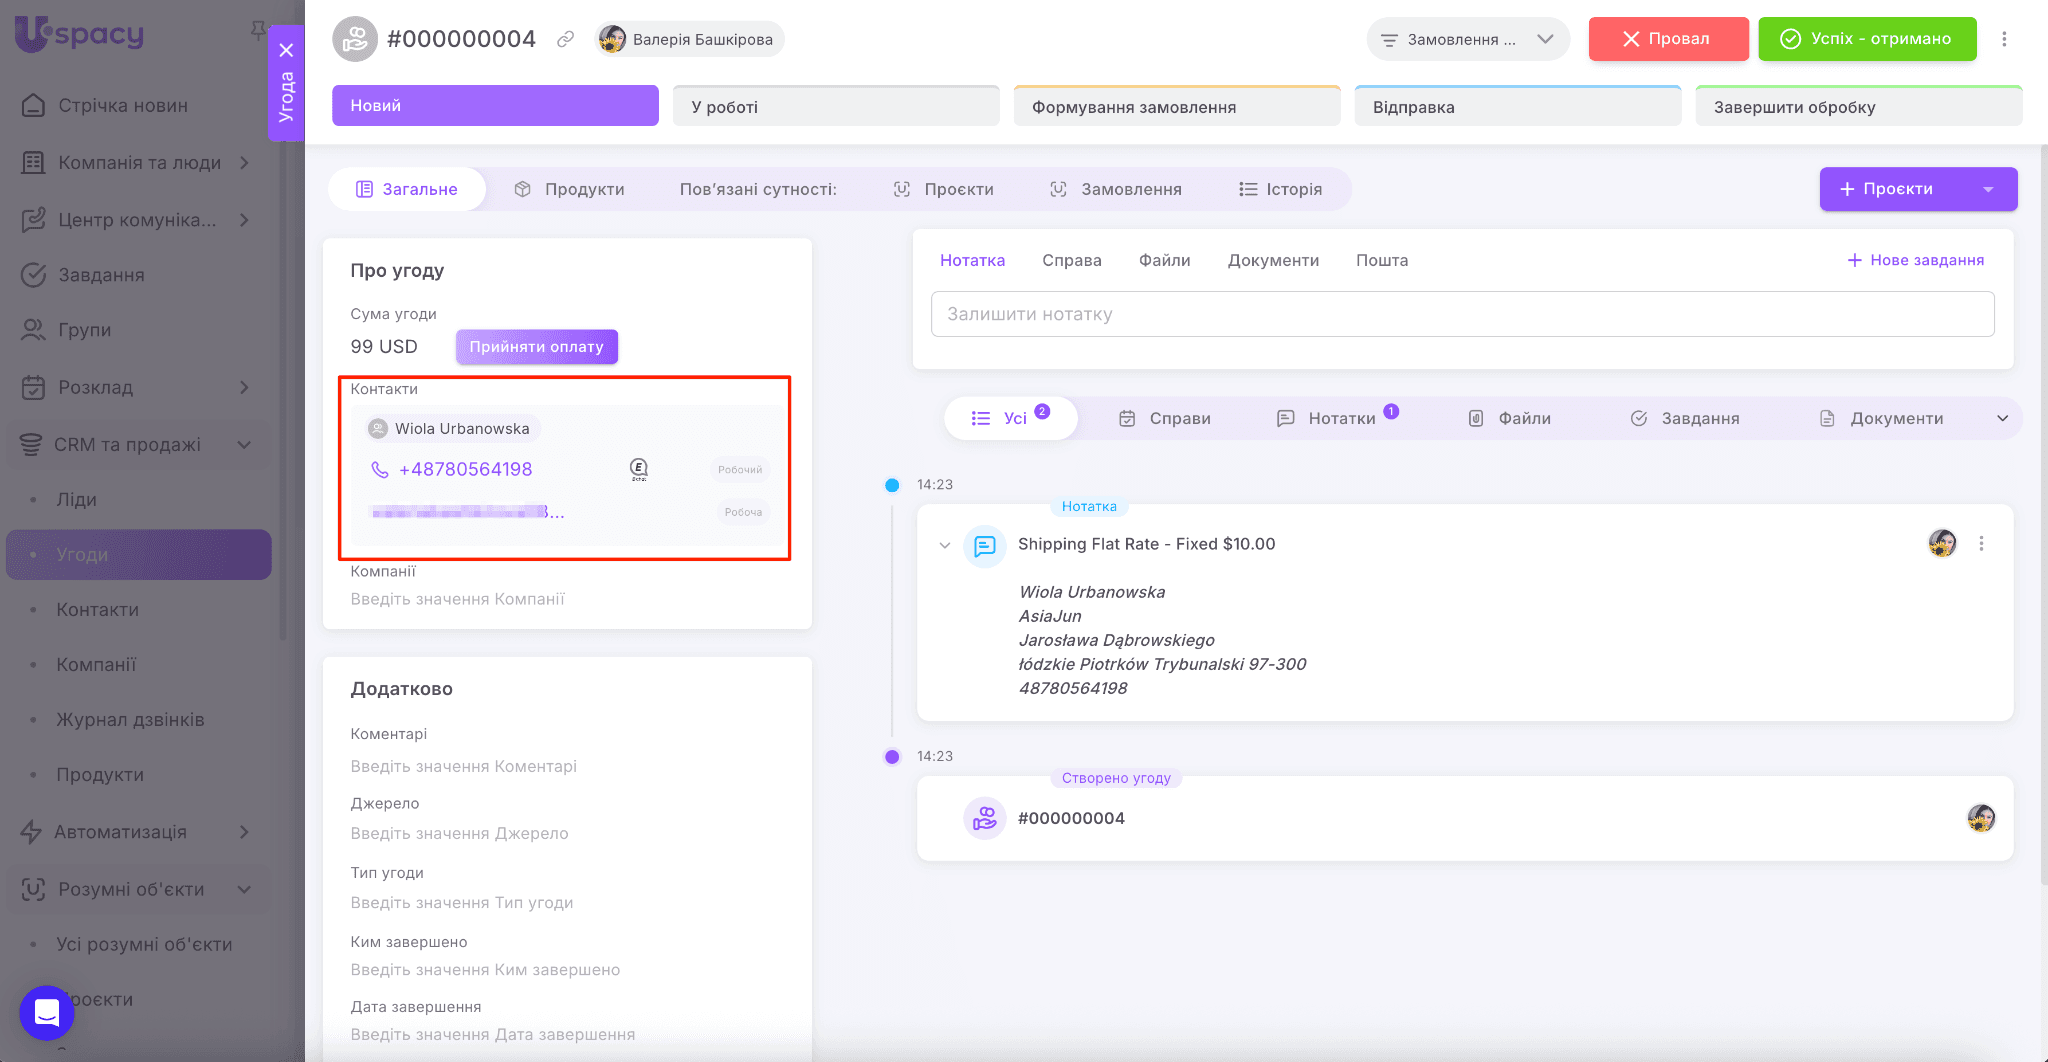Open the chat support bubble icon
Viewport: 2048px width, 1062px height.
47,1012
